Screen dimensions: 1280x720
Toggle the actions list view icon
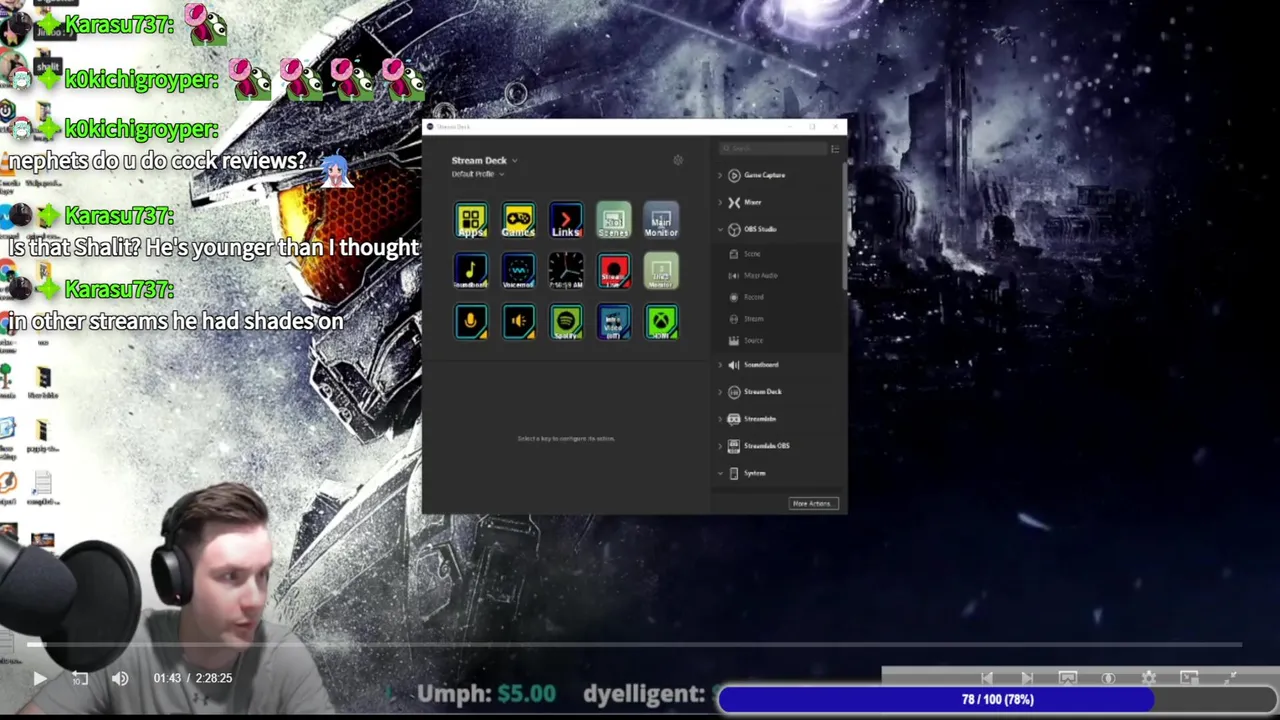point(835,149)
